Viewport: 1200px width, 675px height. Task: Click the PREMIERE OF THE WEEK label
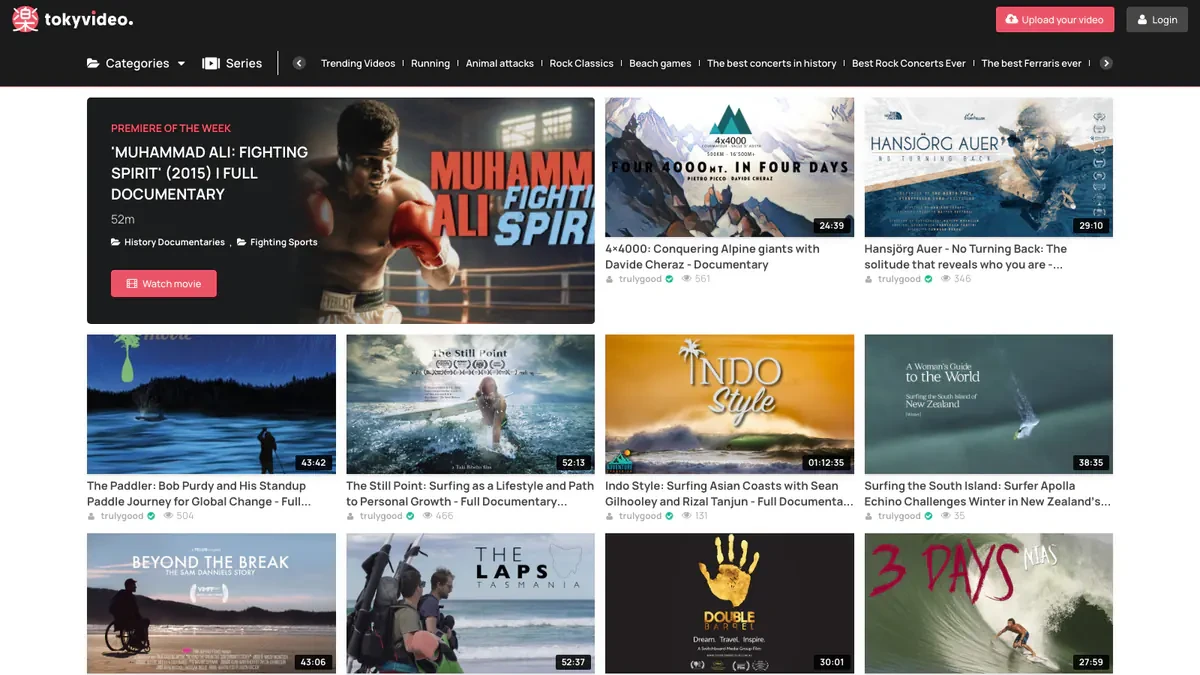(x=171, y=128)
